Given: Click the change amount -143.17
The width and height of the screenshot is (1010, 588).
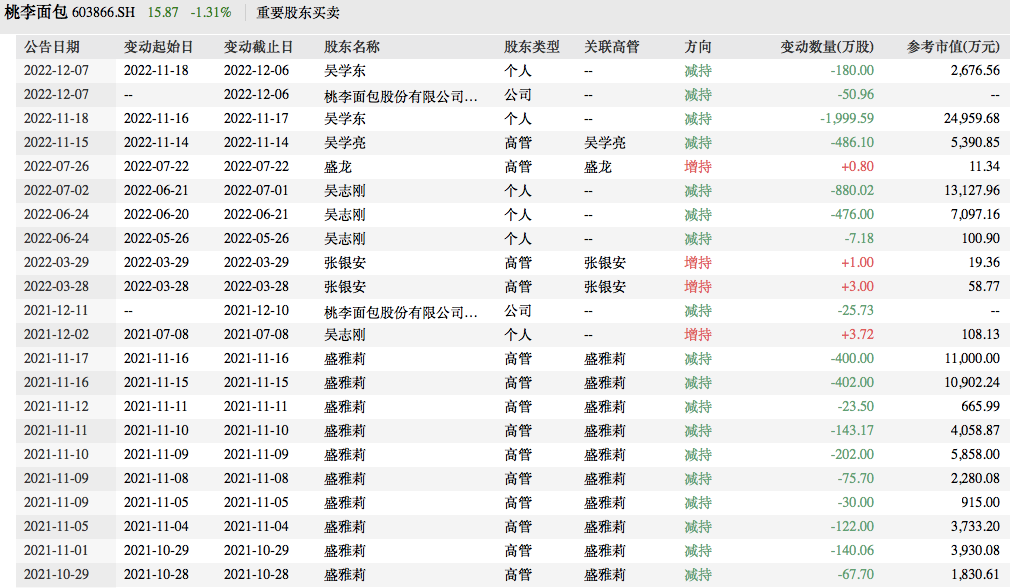Looking at the screenshot, I should tap(852, 430).
